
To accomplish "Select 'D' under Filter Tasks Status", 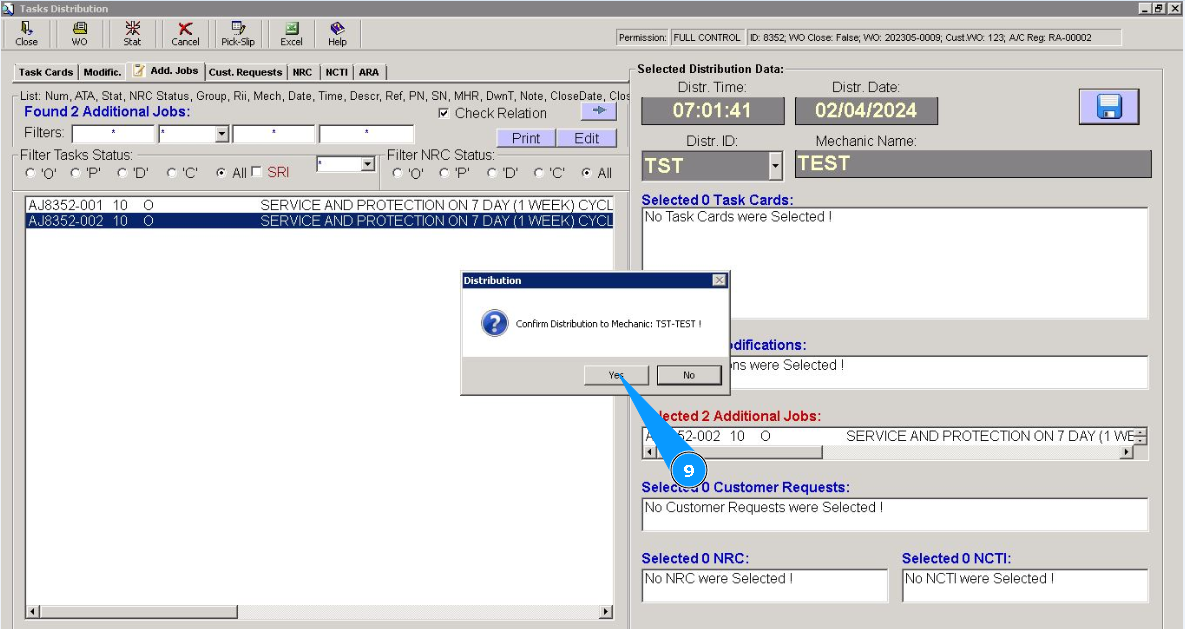I will click(122, 173).
